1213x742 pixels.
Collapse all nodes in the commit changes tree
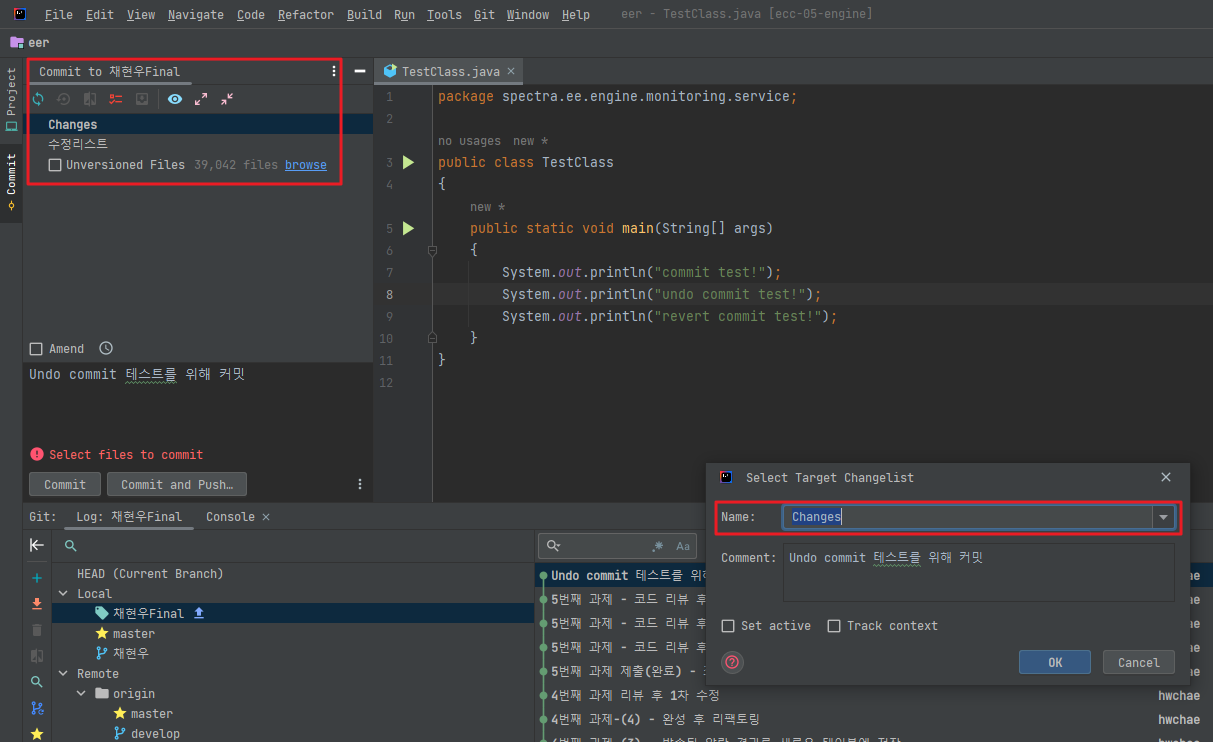(226, 99)
